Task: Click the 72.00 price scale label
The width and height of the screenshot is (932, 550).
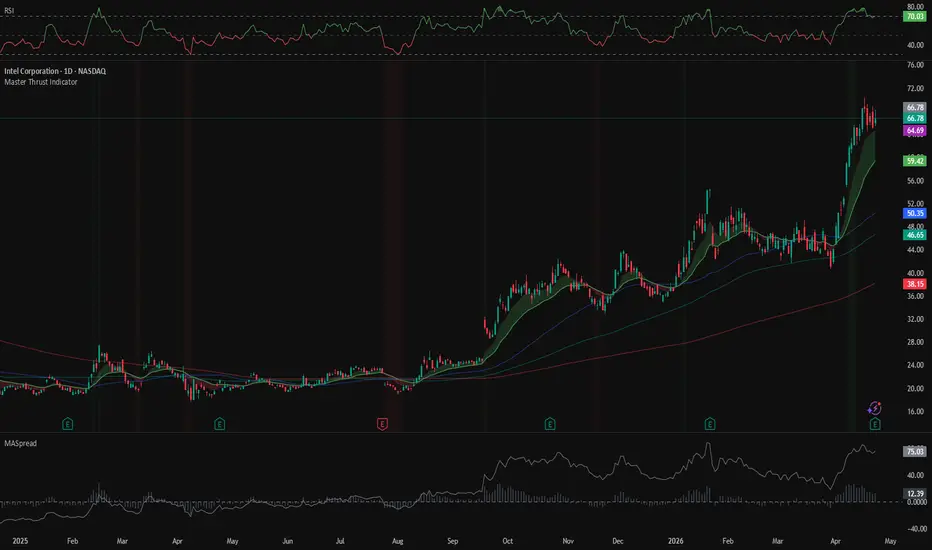Action: [x=915, y=89]
